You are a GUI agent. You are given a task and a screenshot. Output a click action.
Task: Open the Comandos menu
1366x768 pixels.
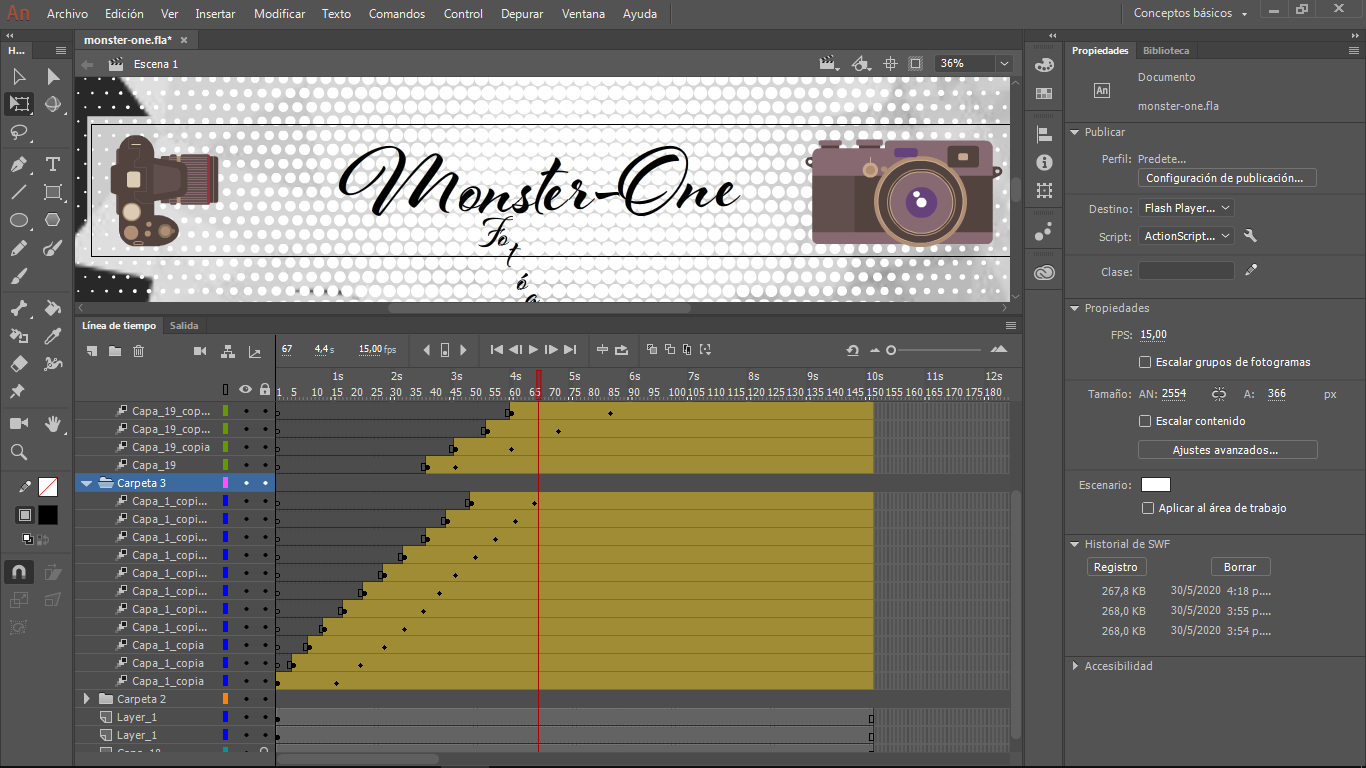tap(396, 14)
